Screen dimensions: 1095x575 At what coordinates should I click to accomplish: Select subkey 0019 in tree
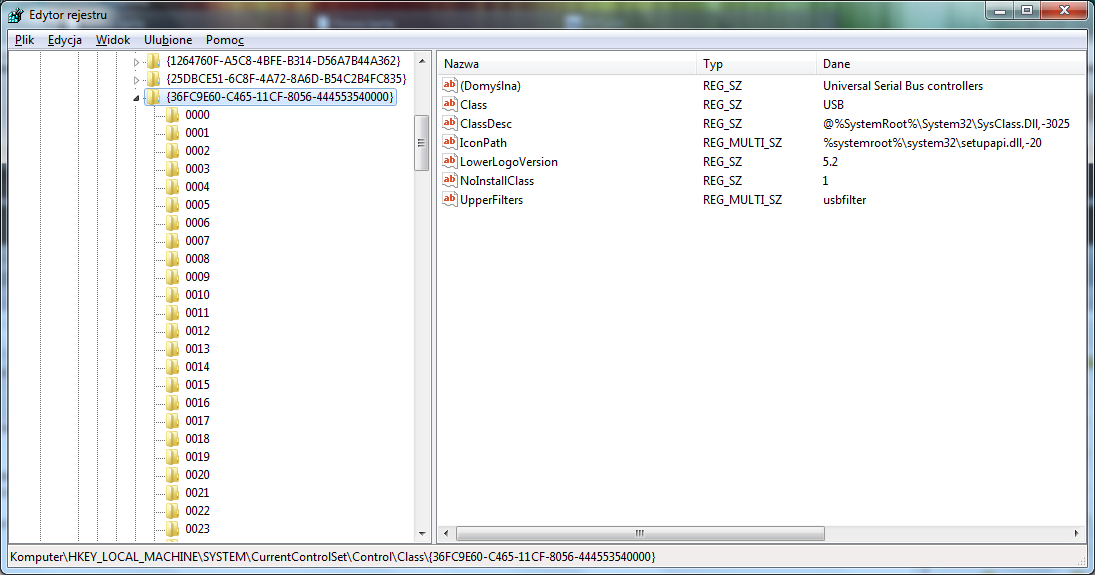198,457
